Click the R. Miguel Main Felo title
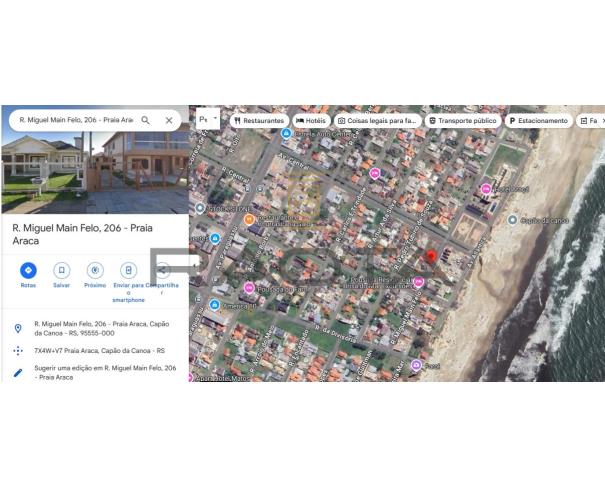Viewport: 605px width, 487px height. [83, 234]
